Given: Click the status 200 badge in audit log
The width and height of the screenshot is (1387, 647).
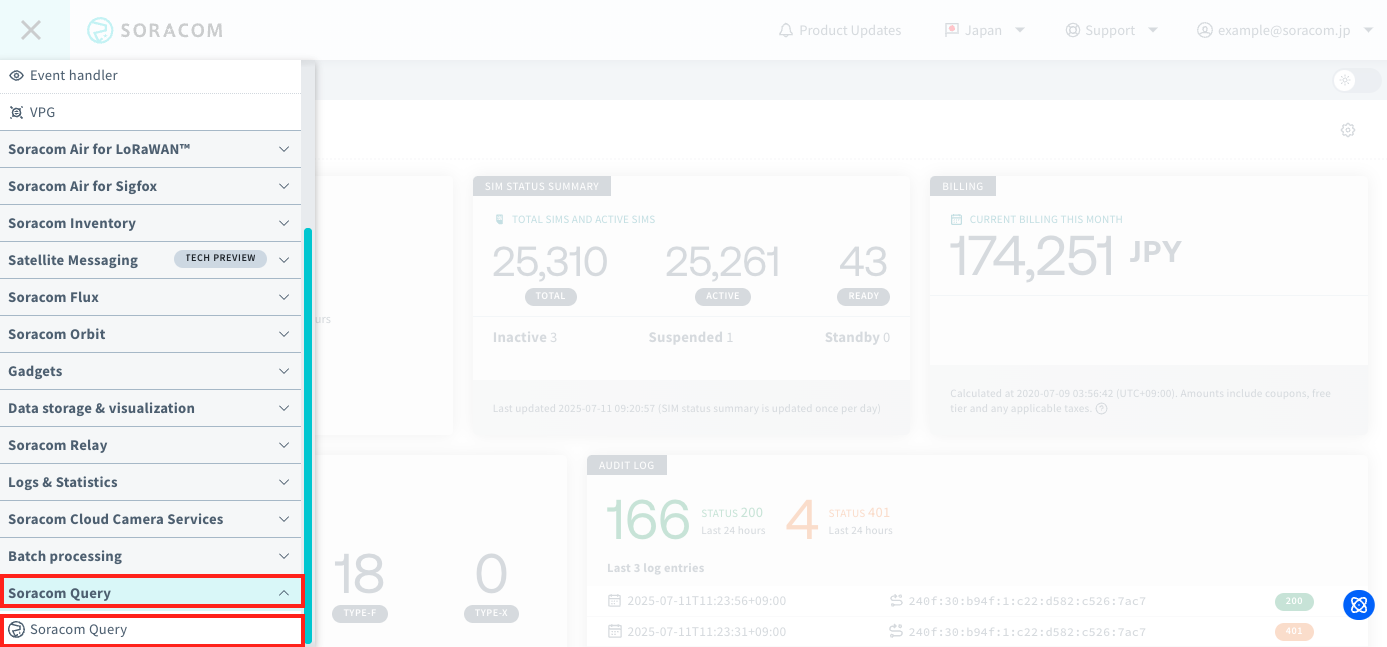Looking at the screenshot, I should [x=1294, y=601].
